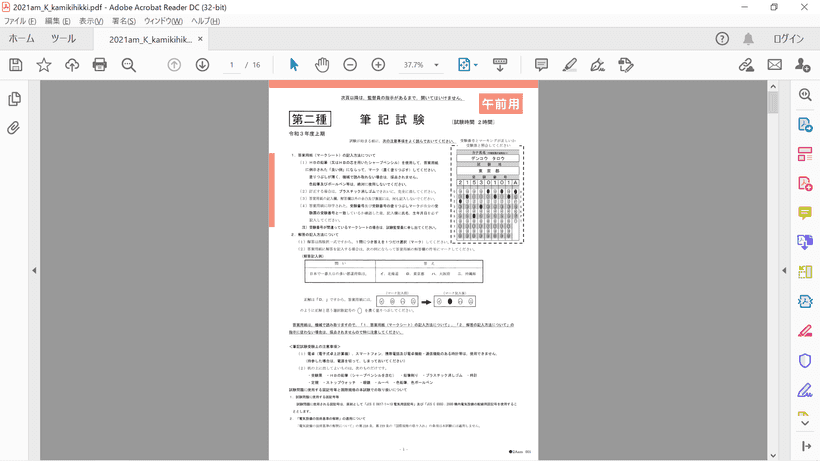
Task: Expand the left navigation pane arrow
Action: coord(34,270)
